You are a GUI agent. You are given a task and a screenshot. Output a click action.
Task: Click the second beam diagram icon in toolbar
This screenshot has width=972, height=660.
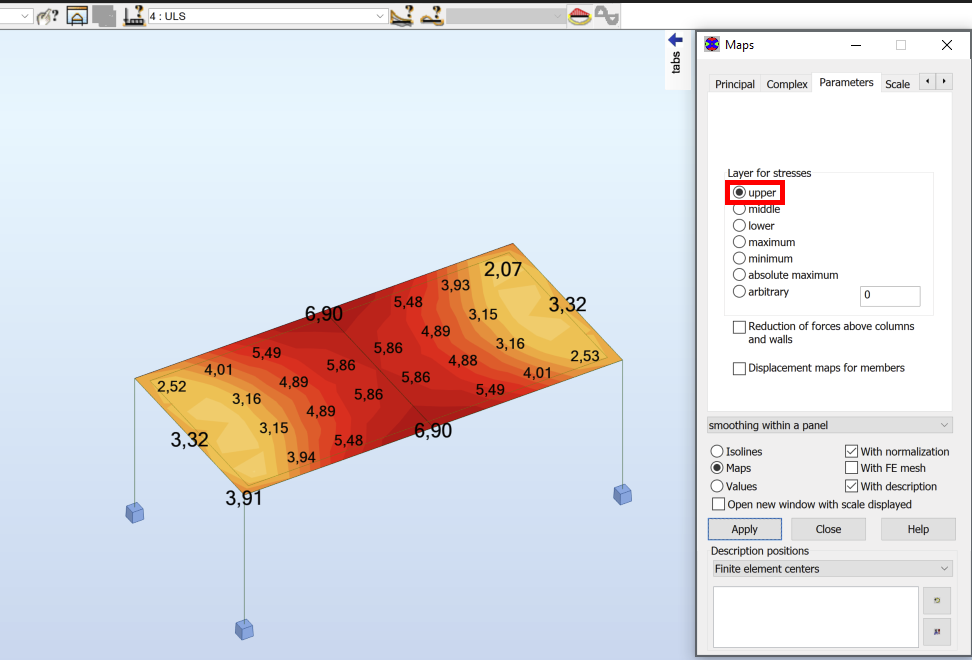click(431, 16)
